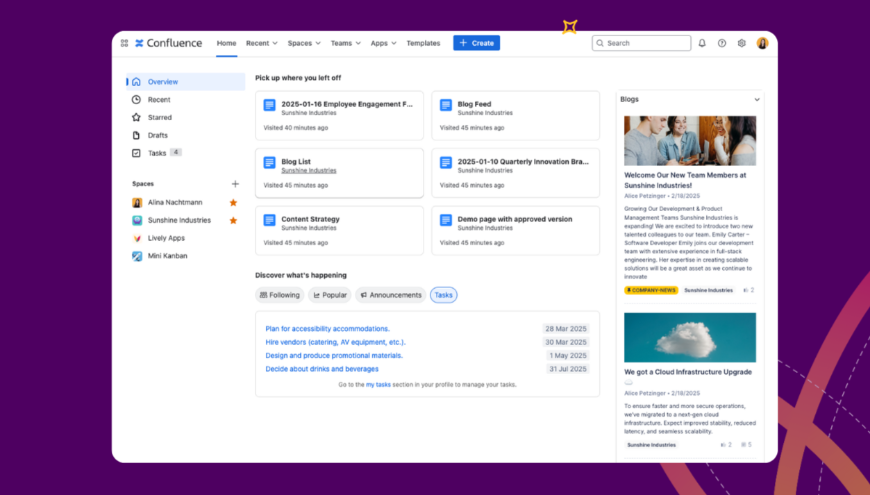Click likes icon on Welcome blog post
The height and width of the screenshot is (495, 870).
click(746, 290)
